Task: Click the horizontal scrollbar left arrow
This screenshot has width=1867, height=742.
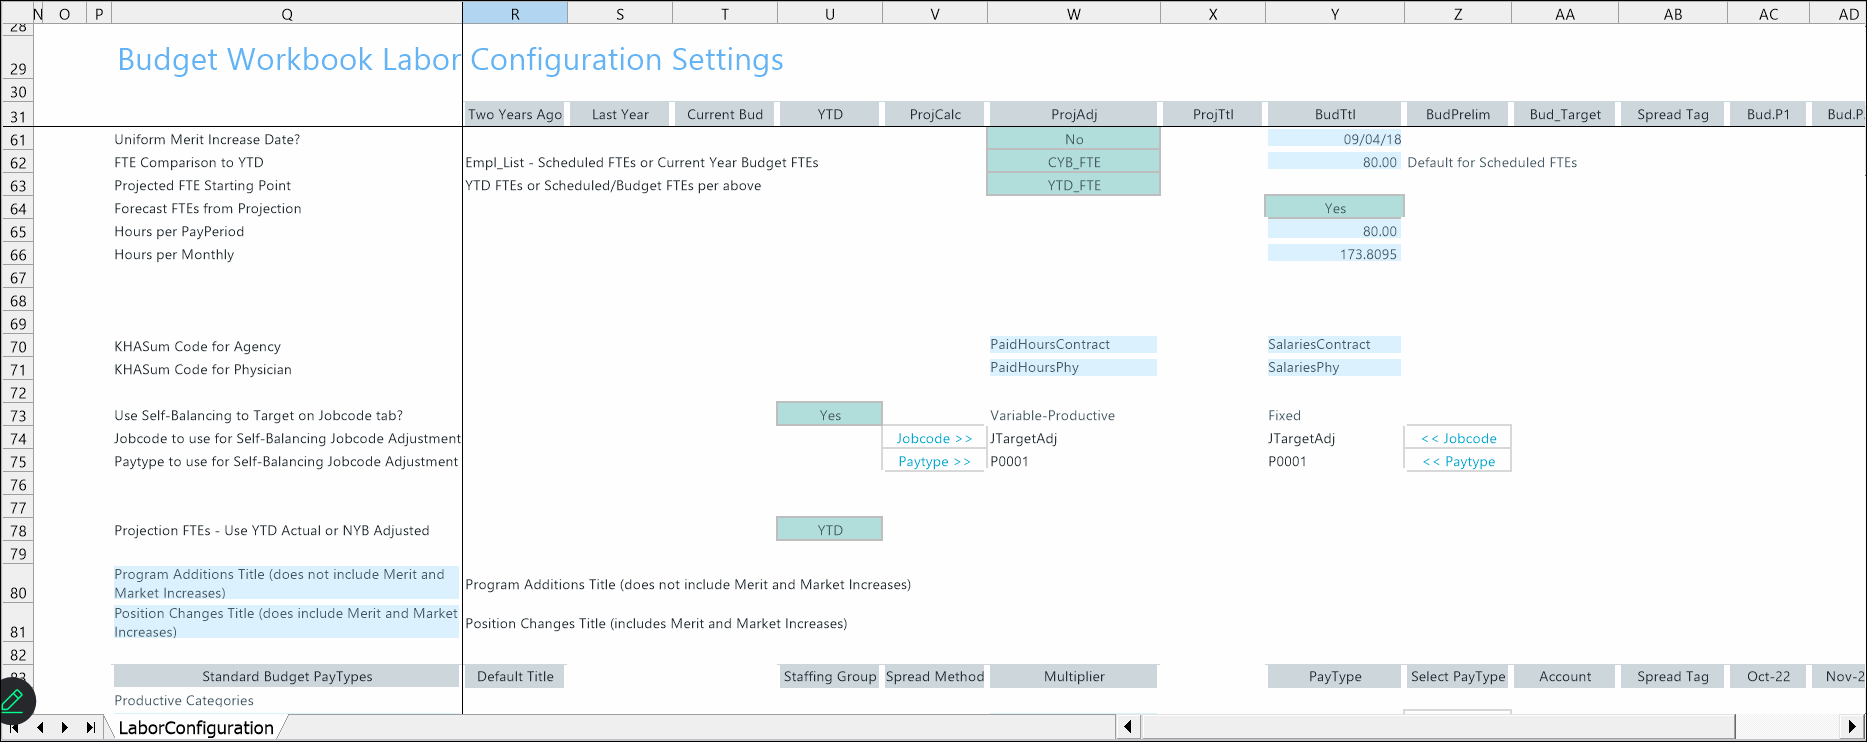Action: [x=1128, y=727]
